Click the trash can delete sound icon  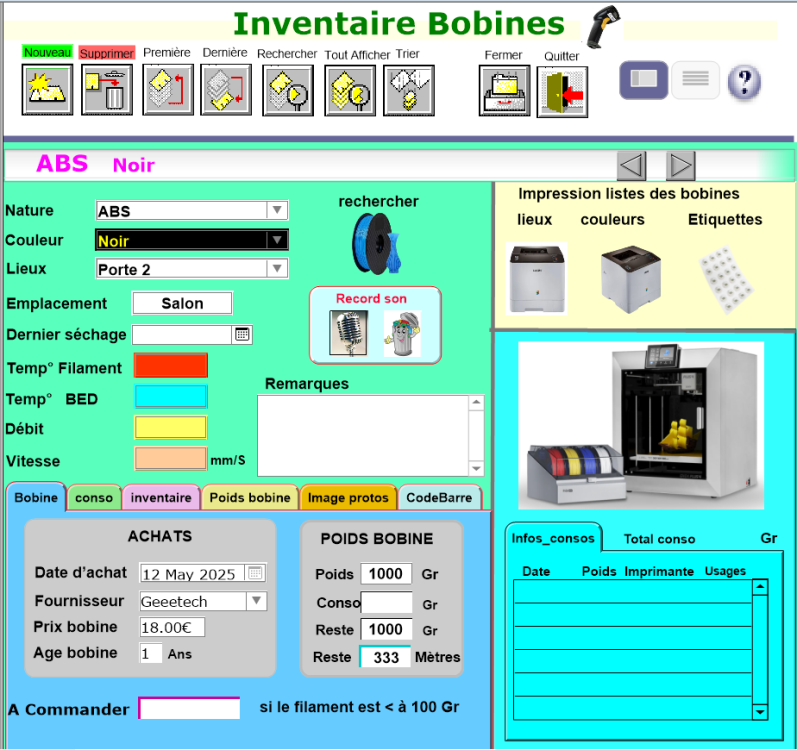tap(403, 334)
